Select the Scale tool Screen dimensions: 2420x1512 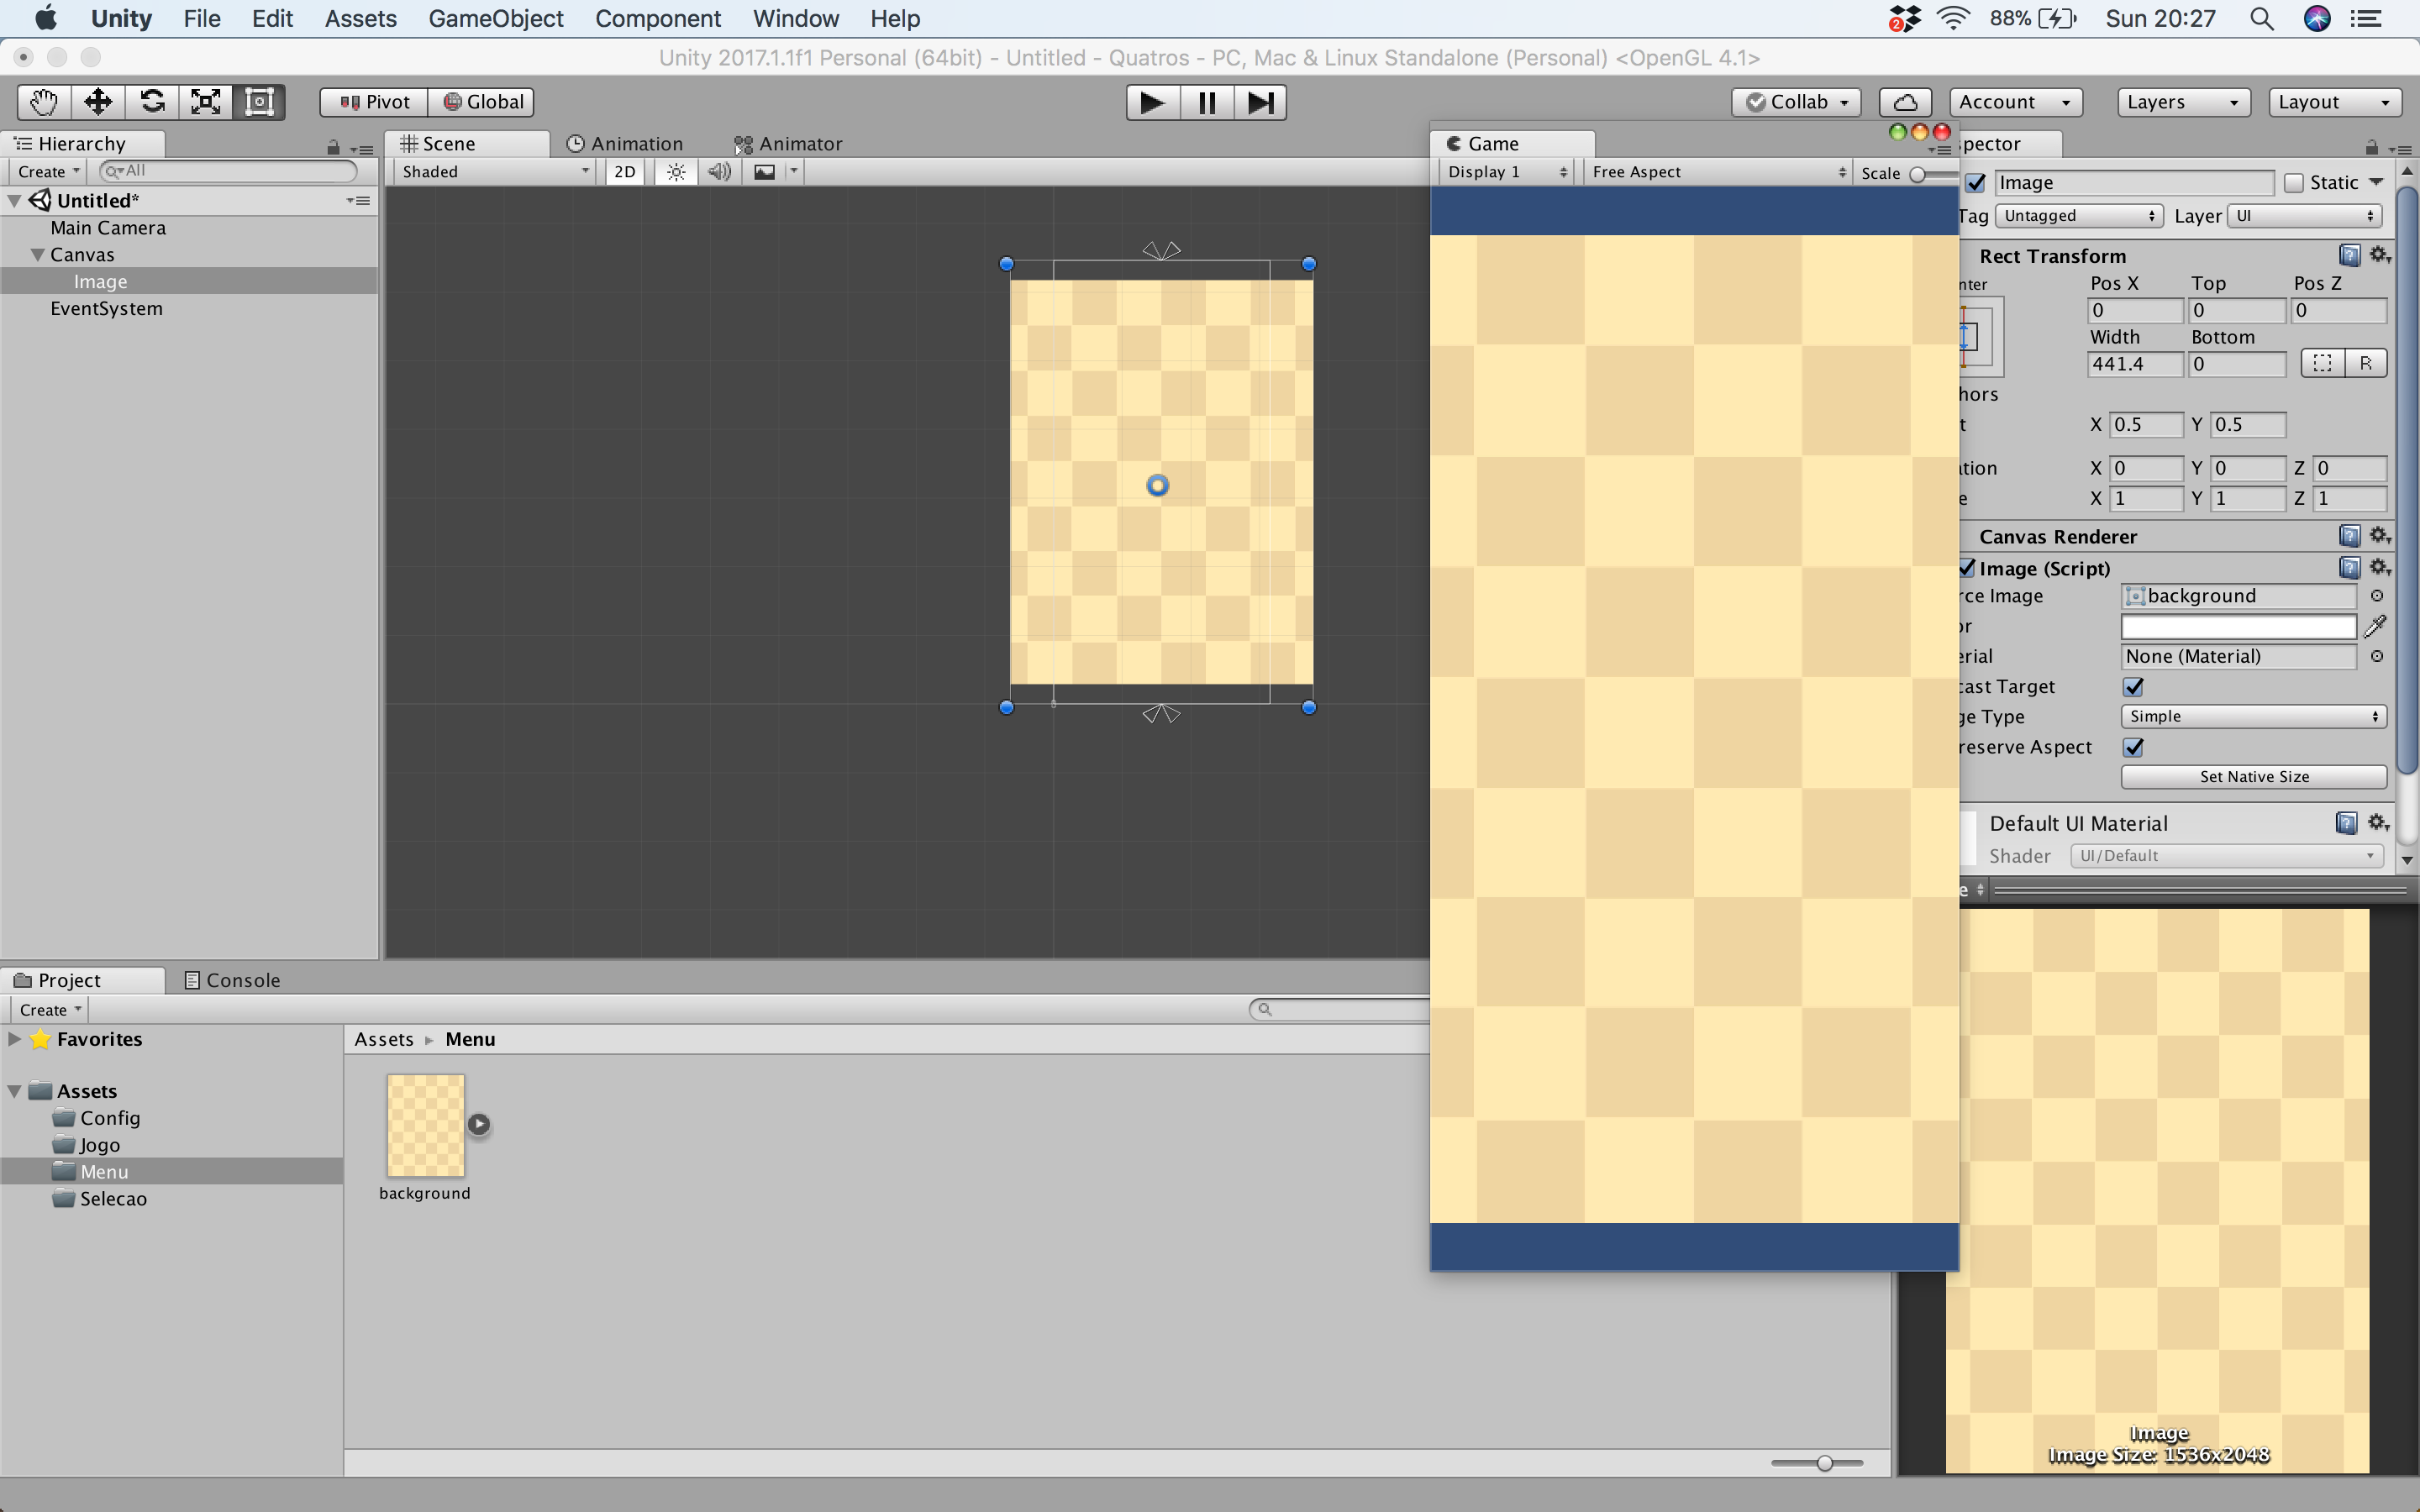click(206, 102)
